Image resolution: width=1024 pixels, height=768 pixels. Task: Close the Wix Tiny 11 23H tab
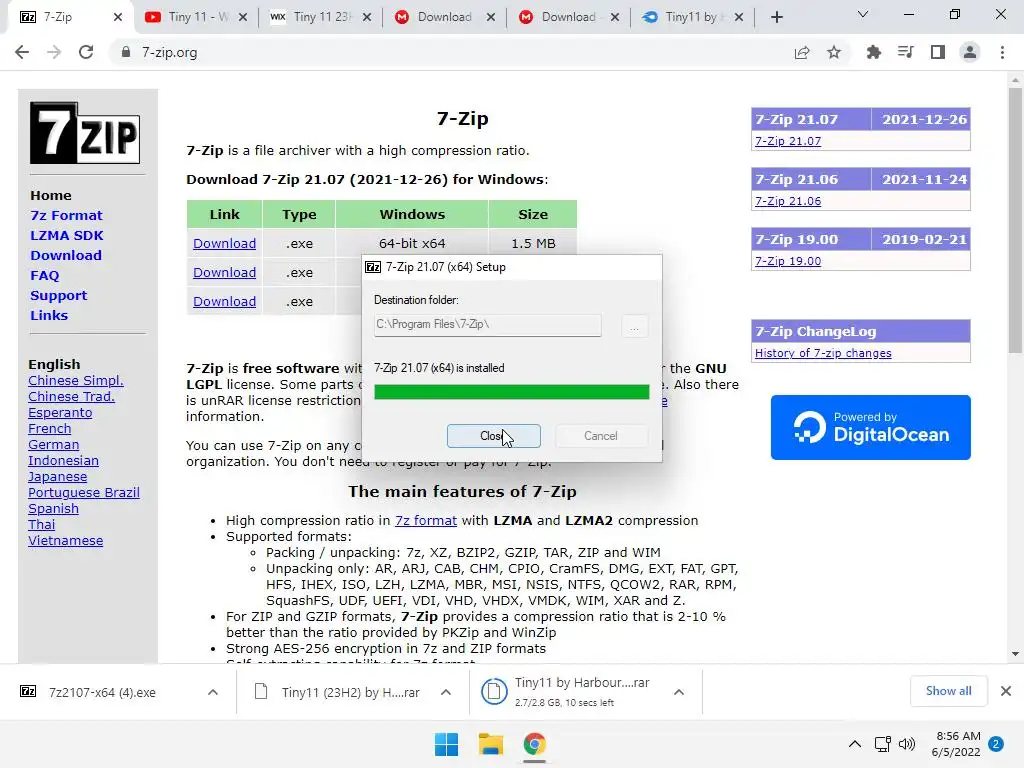point(367,17)
